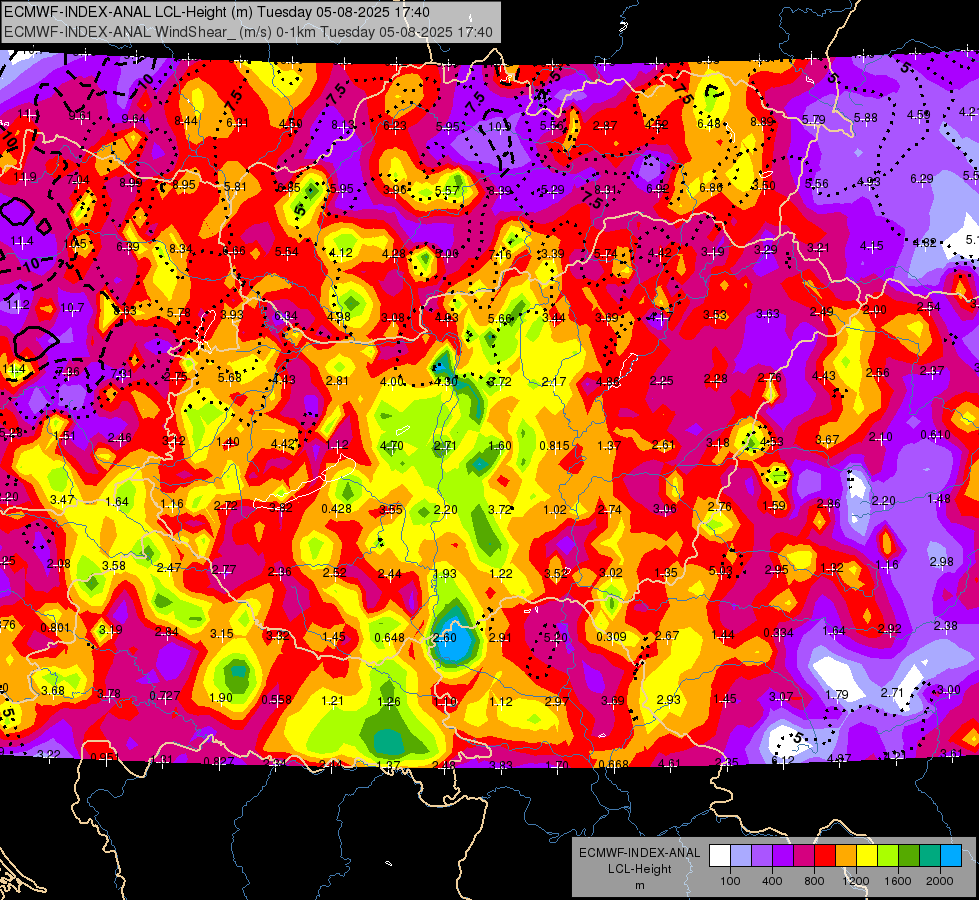Click the wind shear value 0.309
The width and height of the screenshot is (979, 900).
611,636
